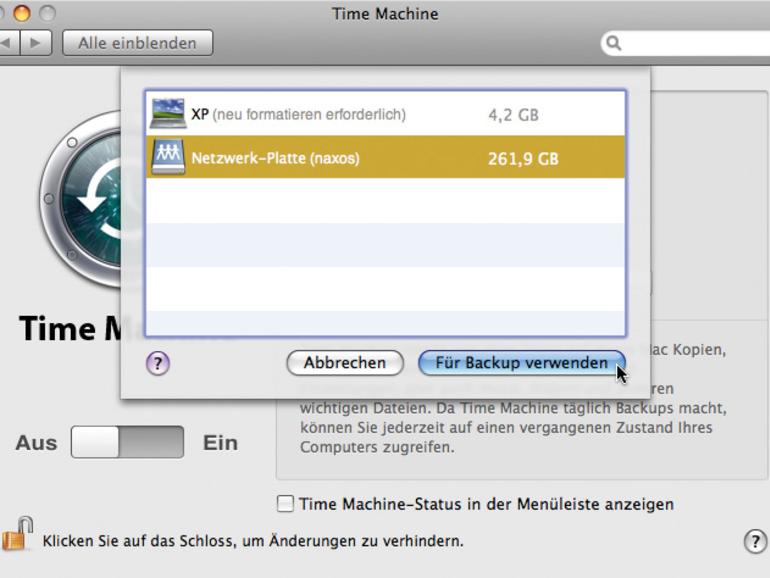Image resolution: width=770 pixels, height=578 pixels.
Task: Toggle the Aus/Ein Time Machine switch
Action: click(x=128, y=442)
